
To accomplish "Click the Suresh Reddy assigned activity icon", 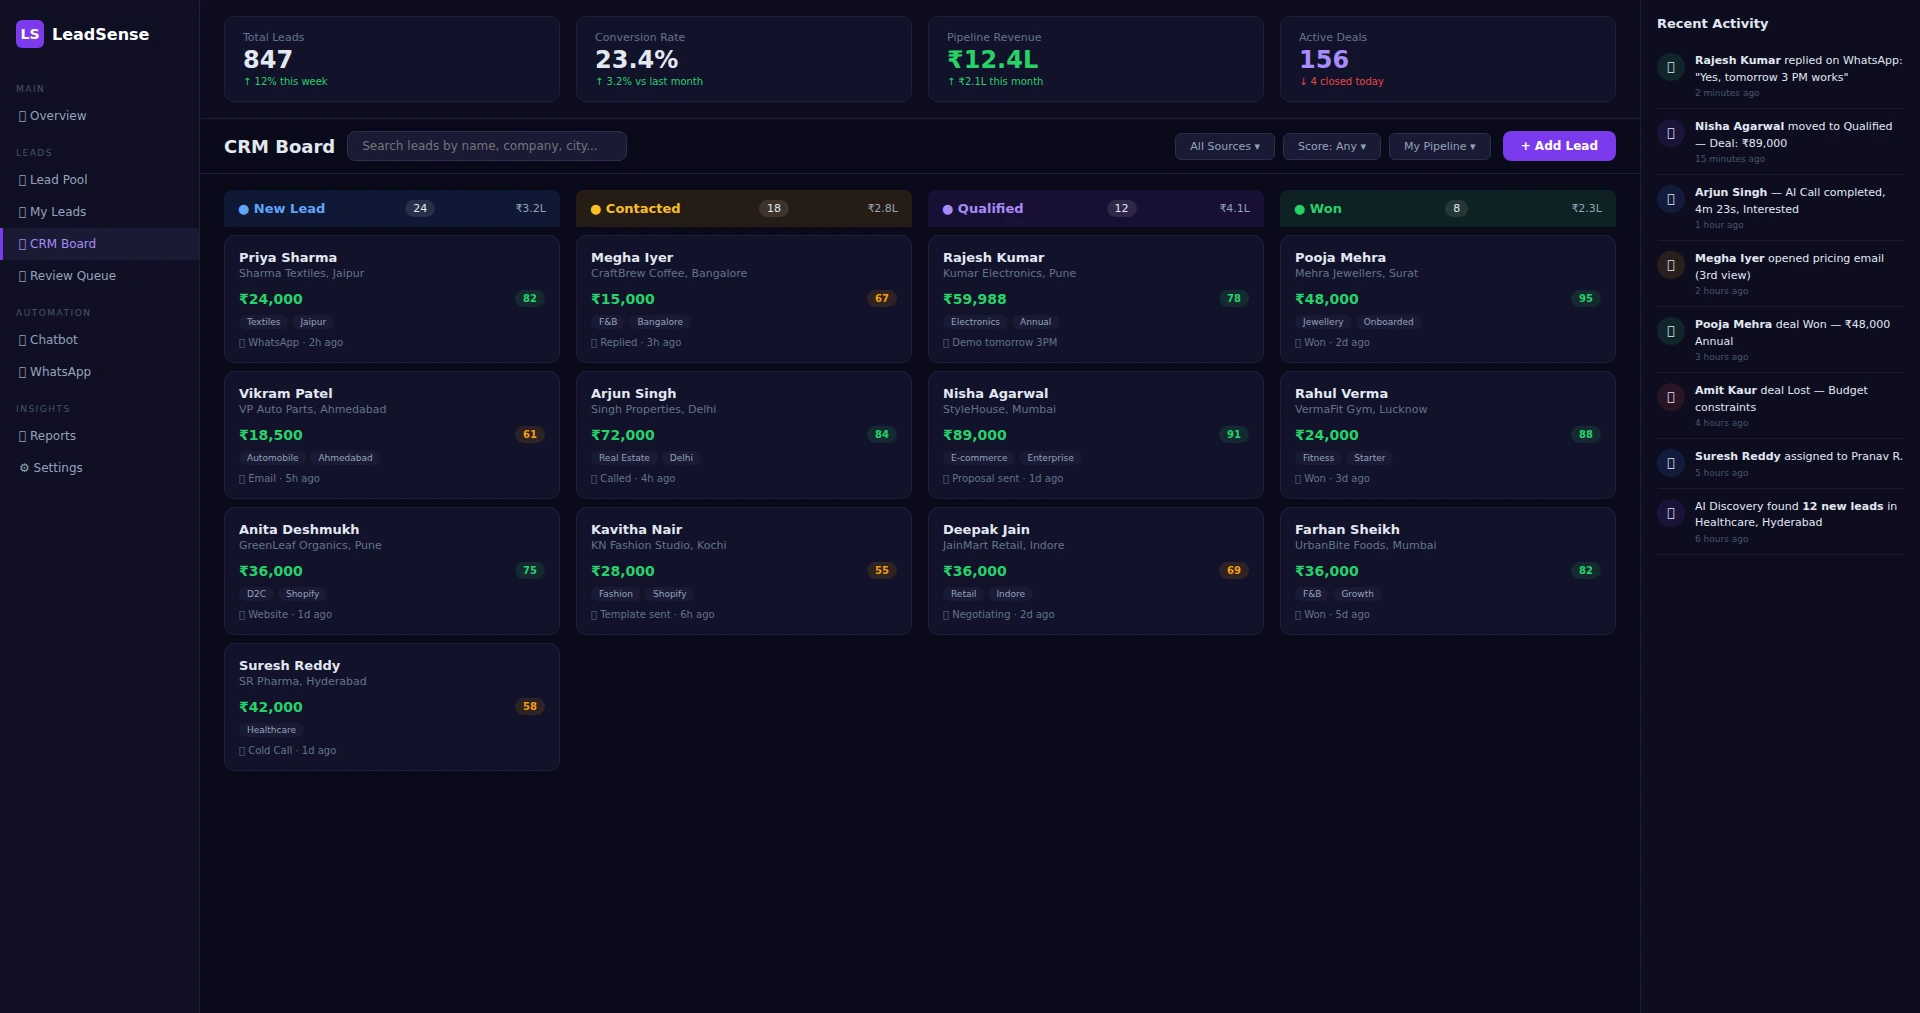I will pos(1670,463).
